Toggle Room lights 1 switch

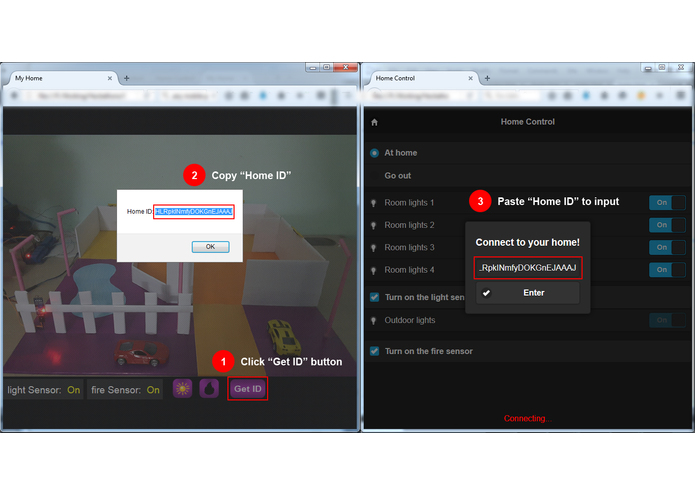tap(667, 202)
